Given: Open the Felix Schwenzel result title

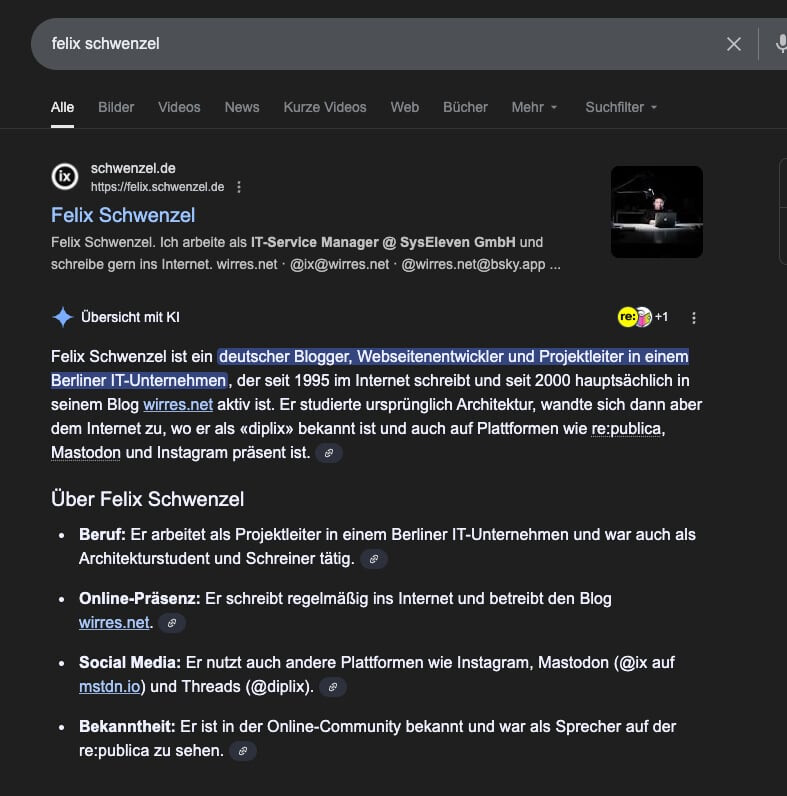Looking at the screenshot, I should pyautogui.click(x=123, y=215).
